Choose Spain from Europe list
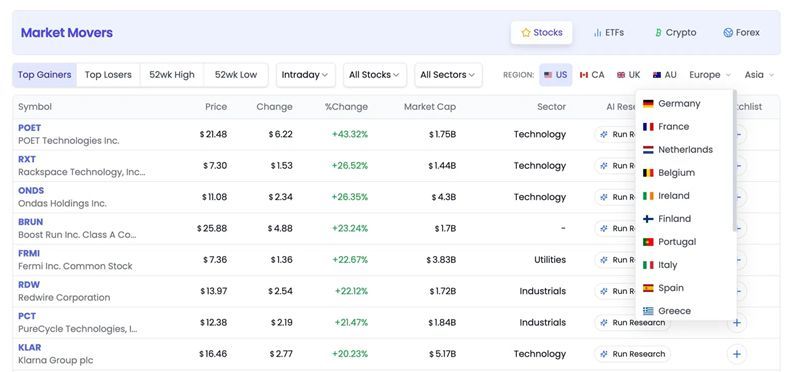Screen dimensions: 800x372 pos(684,288)
